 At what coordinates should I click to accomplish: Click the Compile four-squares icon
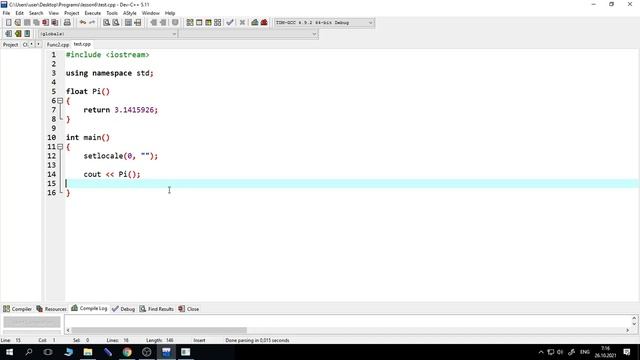[190, 23]
